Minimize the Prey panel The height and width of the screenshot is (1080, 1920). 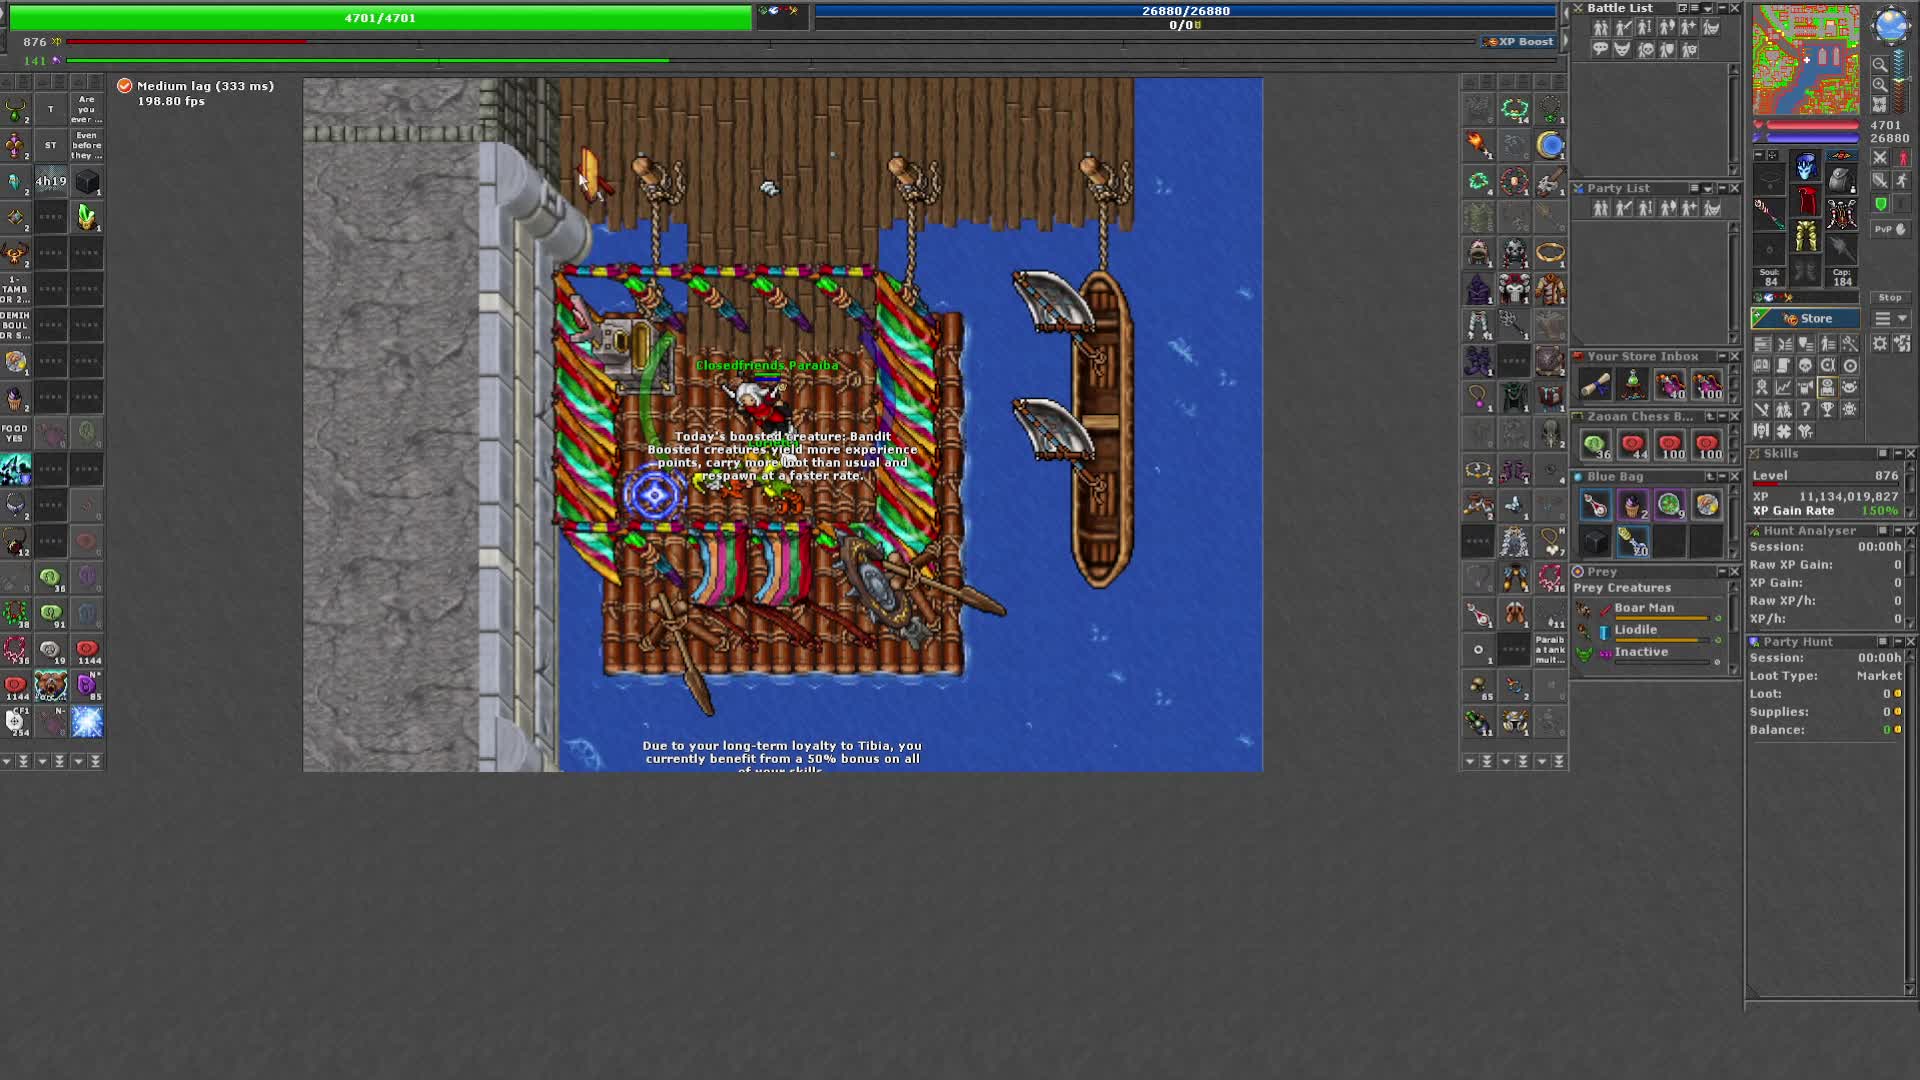tap(1722, 572)
